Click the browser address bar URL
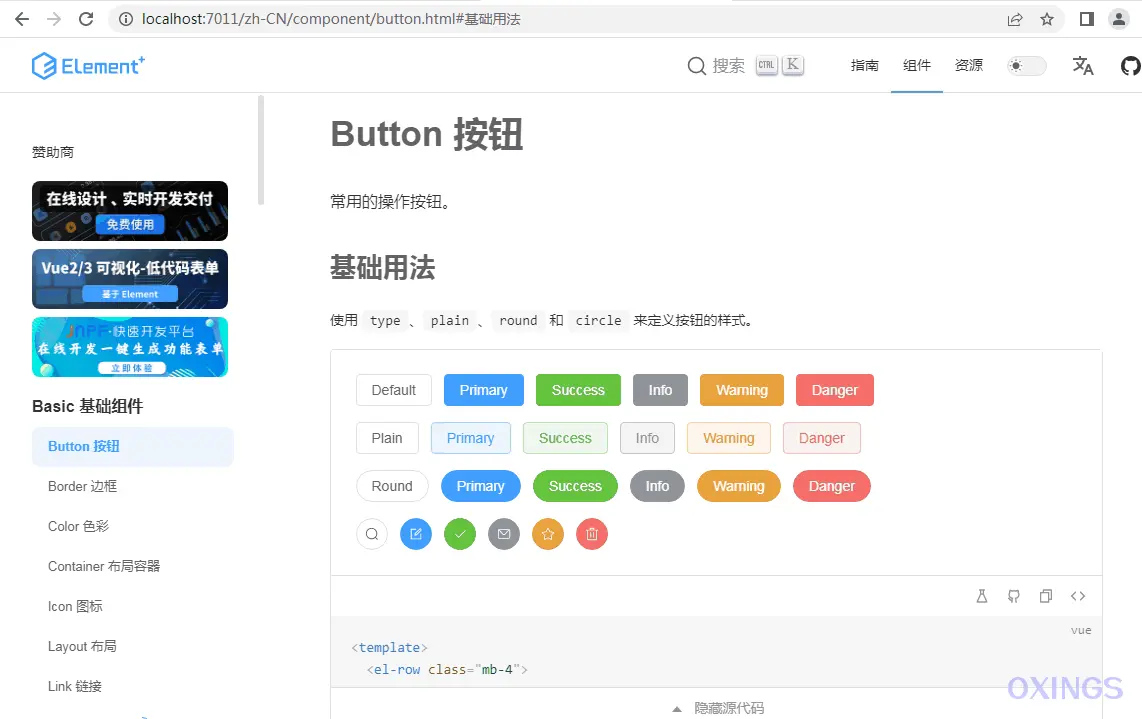 pos(331,19)
